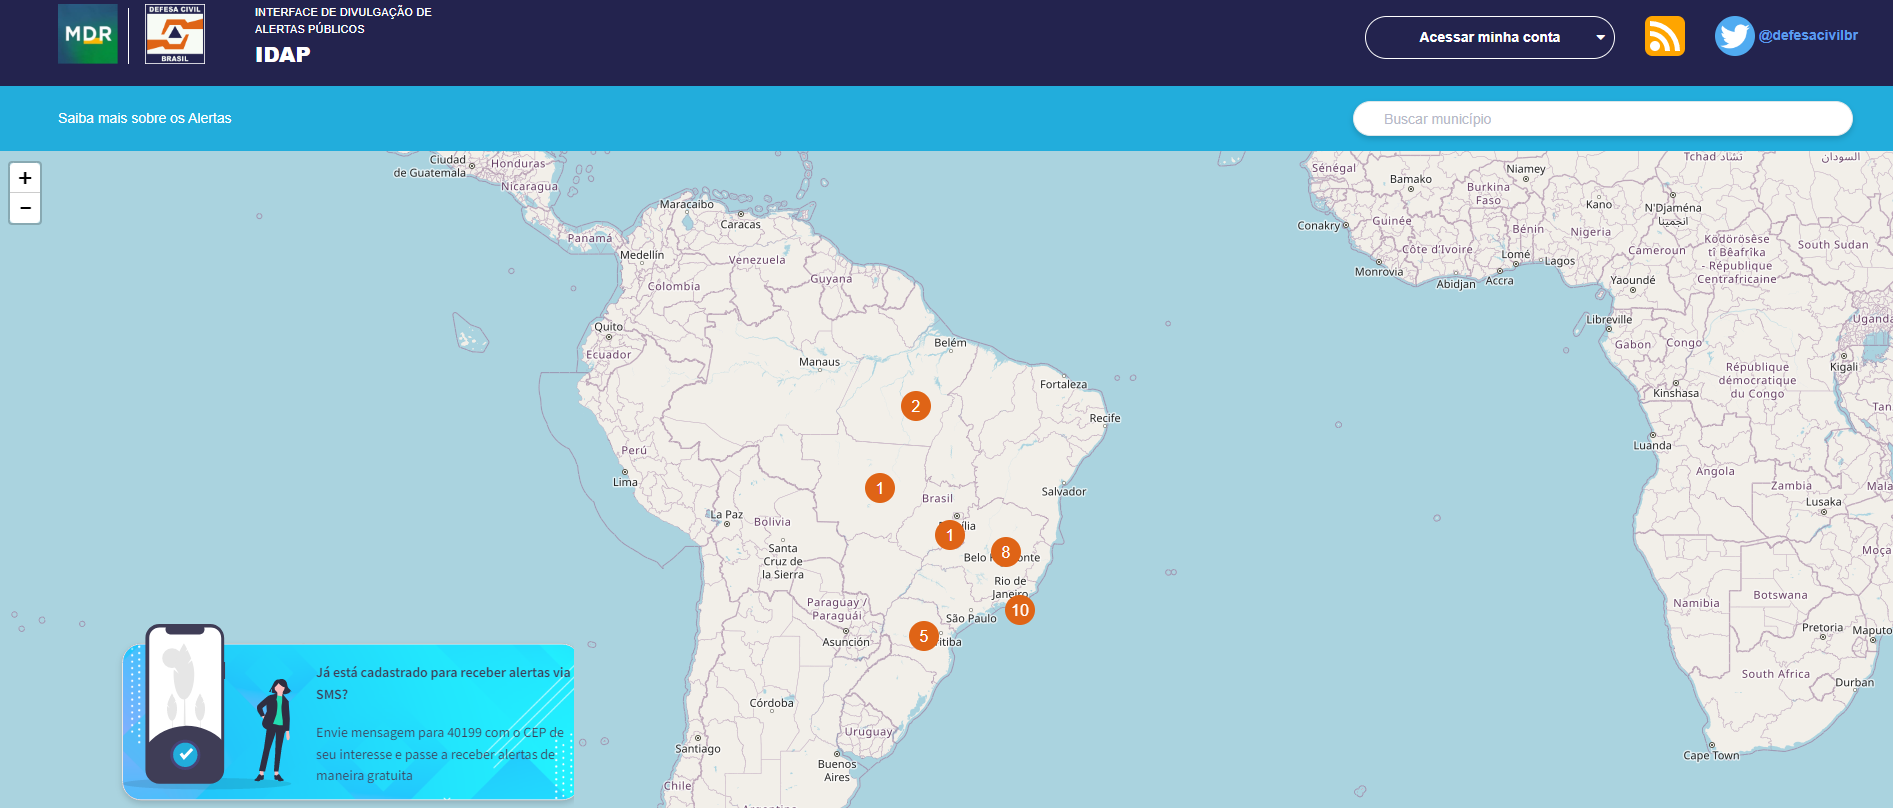Click the SMS alert registration banner
This screenshot has height=808, width=1893.
pos(440,722)
